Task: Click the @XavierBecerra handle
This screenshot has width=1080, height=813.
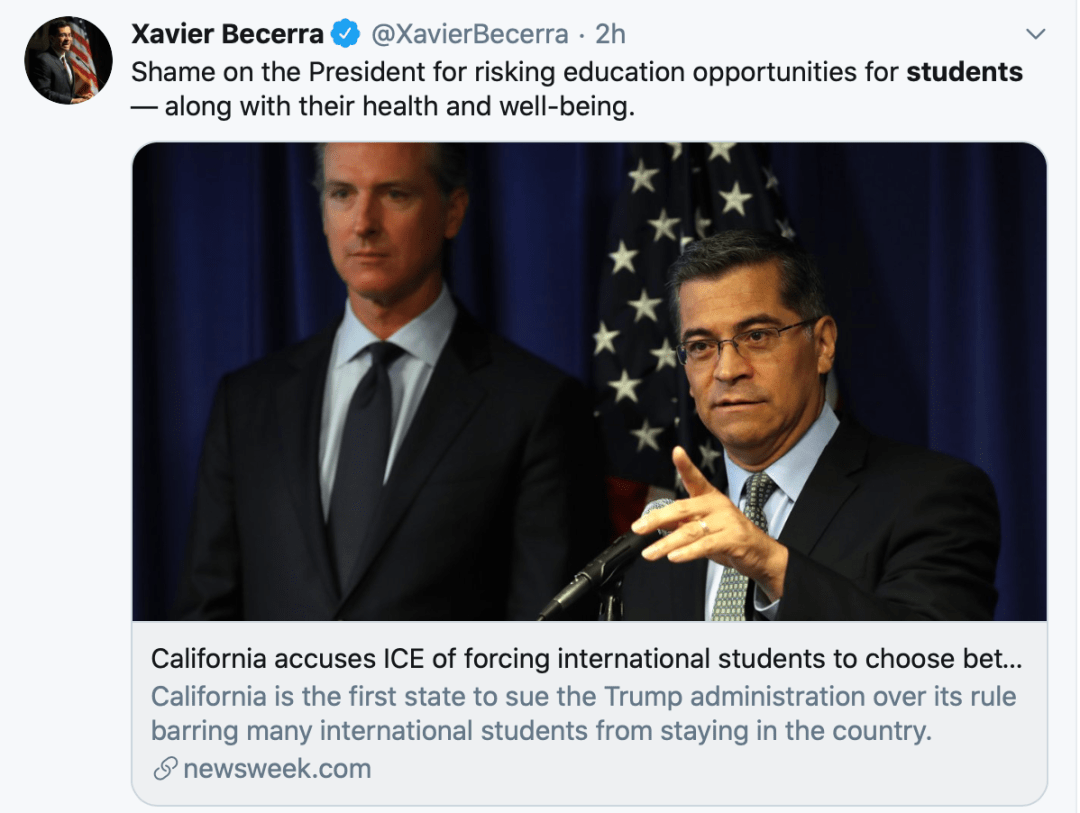Action: (x=470, y=35)
